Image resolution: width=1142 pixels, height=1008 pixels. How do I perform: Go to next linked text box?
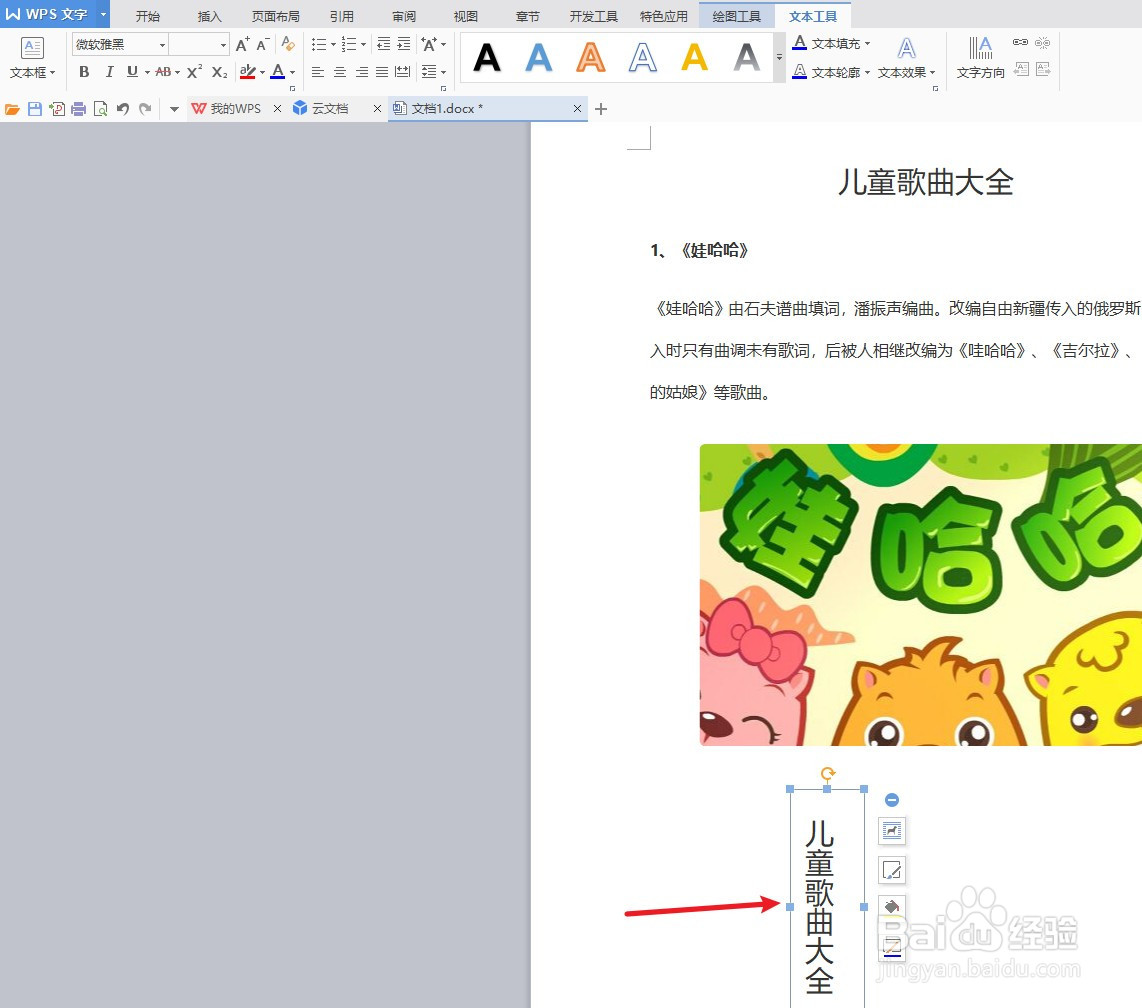pyautogui.click(x=1043, y=69)
